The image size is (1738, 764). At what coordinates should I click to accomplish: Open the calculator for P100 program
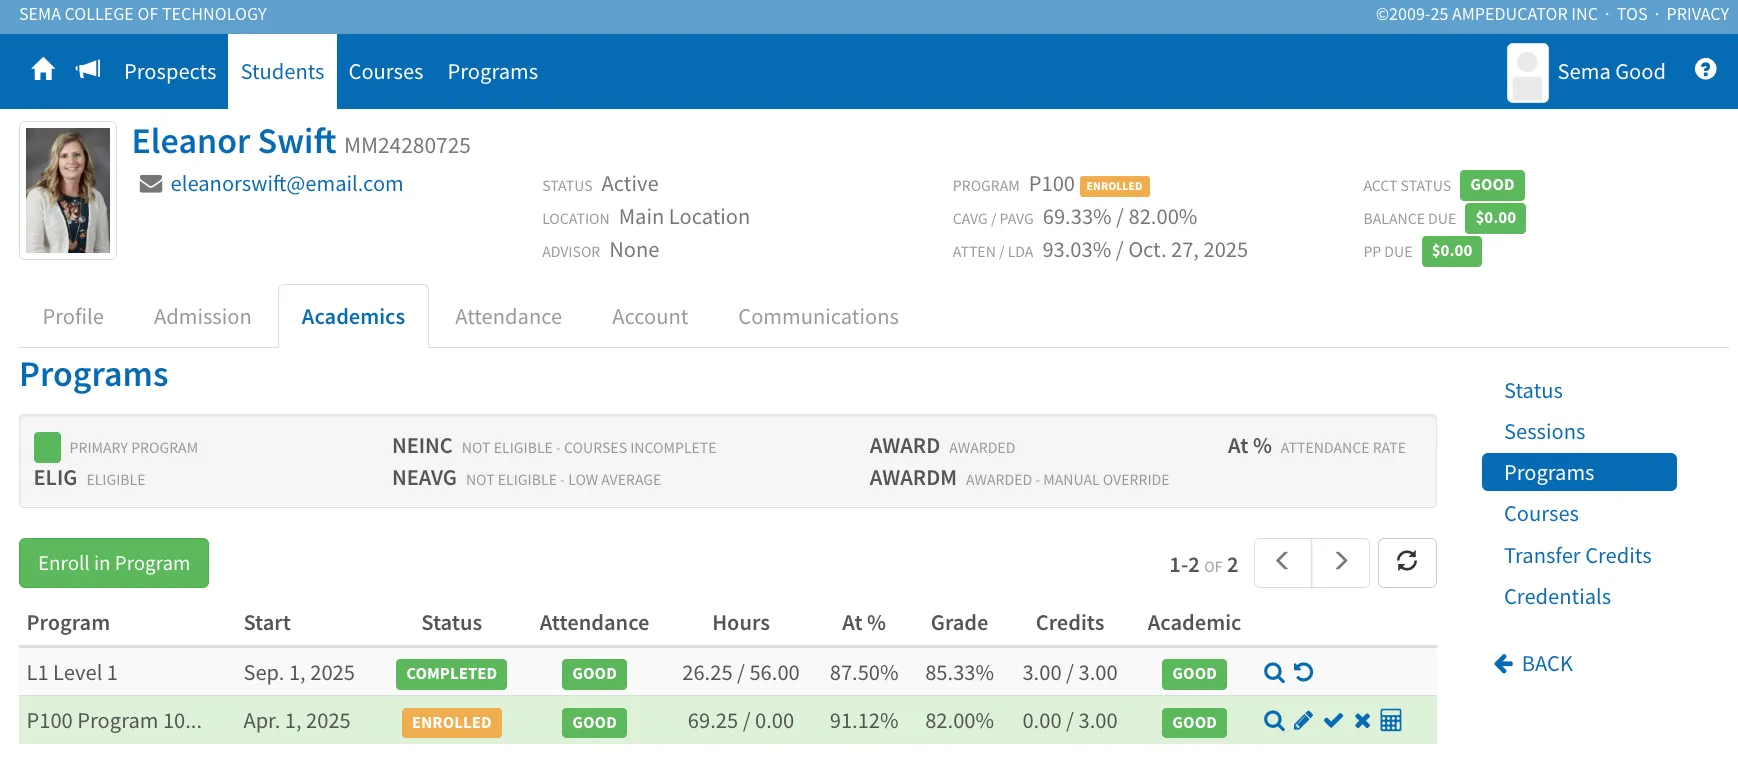[1391, 721]
